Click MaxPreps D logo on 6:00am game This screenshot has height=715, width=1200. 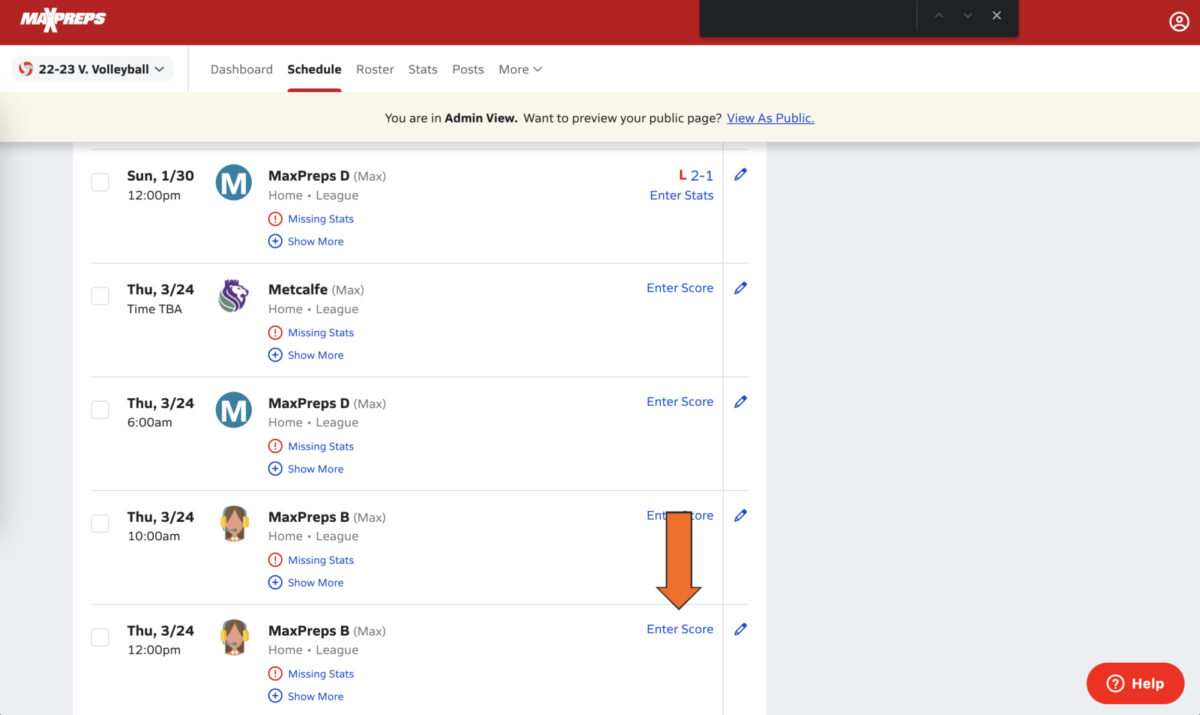click(x=234, y=410)
